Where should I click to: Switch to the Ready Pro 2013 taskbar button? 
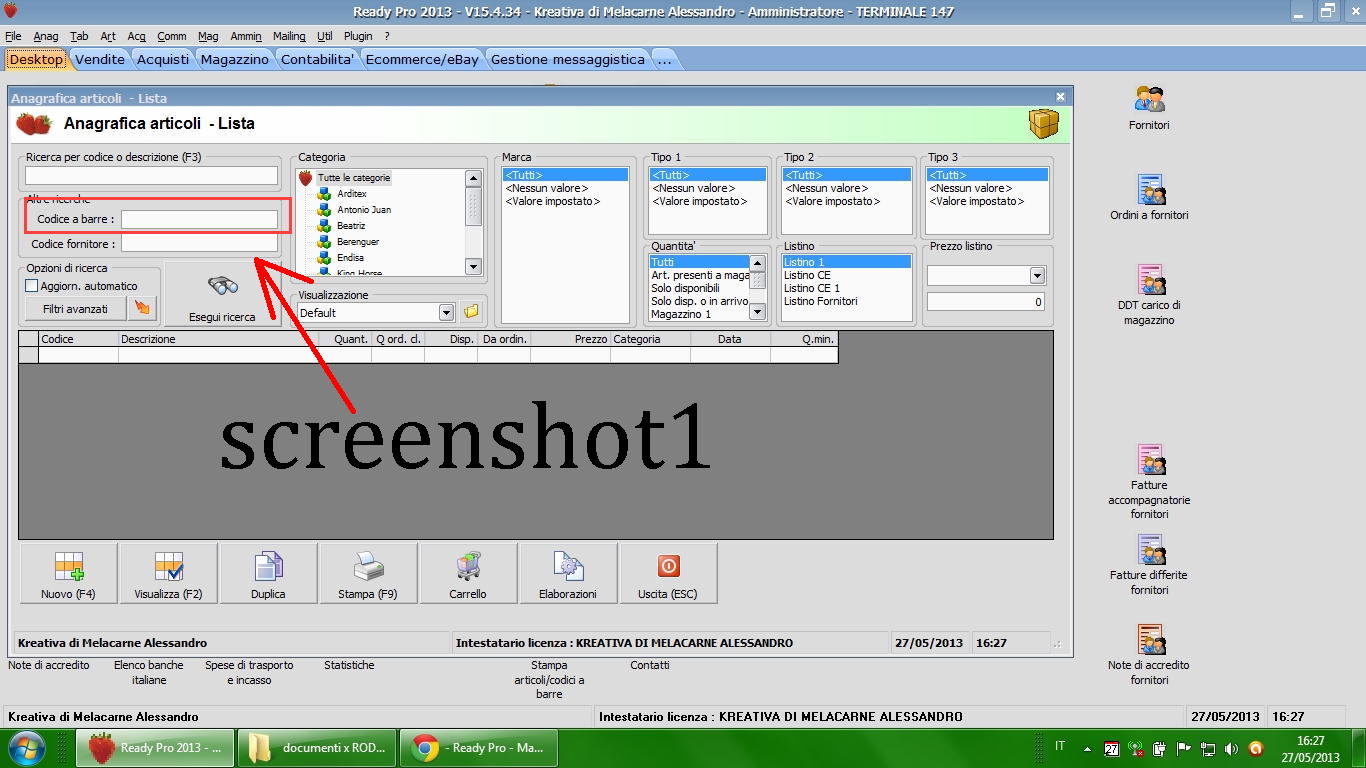click(155, 748)
